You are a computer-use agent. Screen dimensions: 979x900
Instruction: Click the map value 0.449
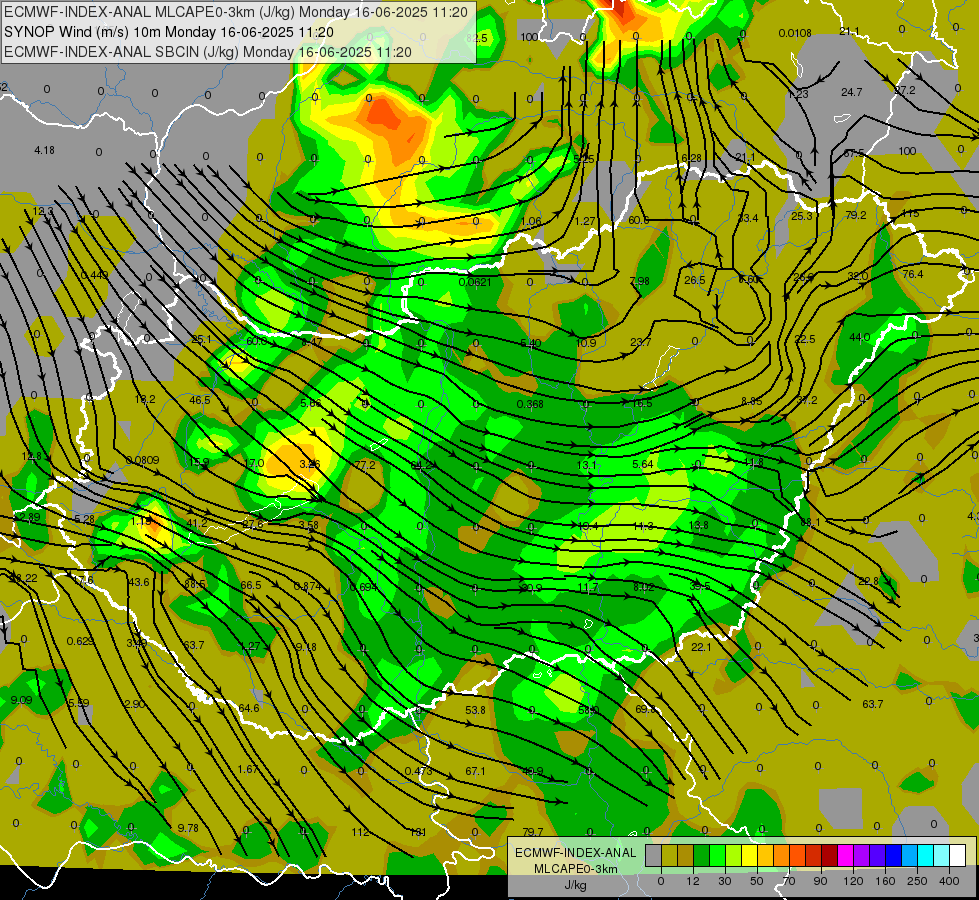click(x=95, y=275)
